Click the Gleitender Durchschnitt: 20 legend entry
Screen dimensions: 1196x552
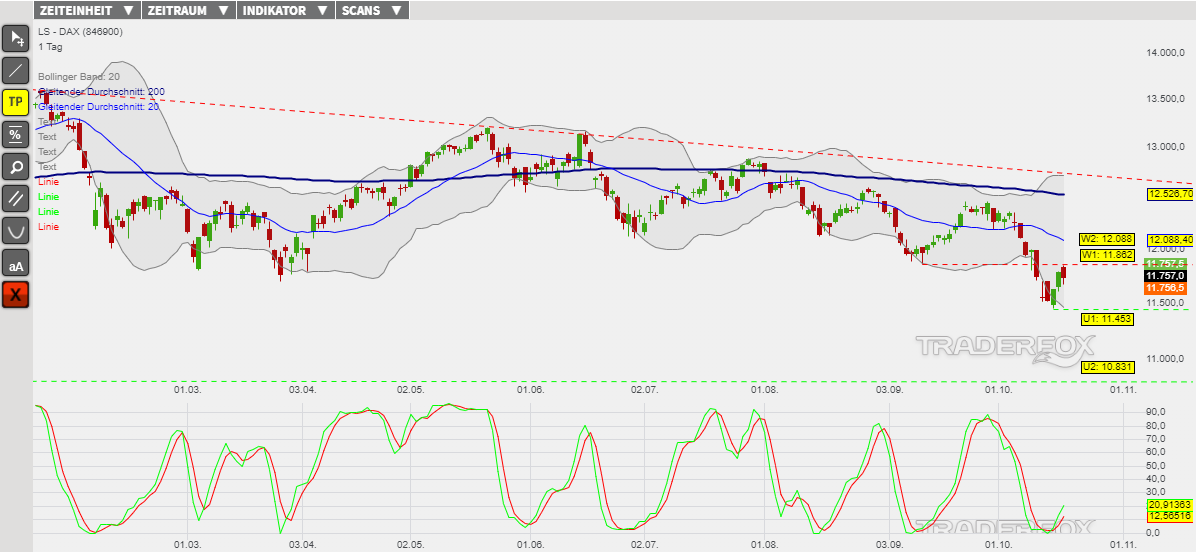pos(99,107)
